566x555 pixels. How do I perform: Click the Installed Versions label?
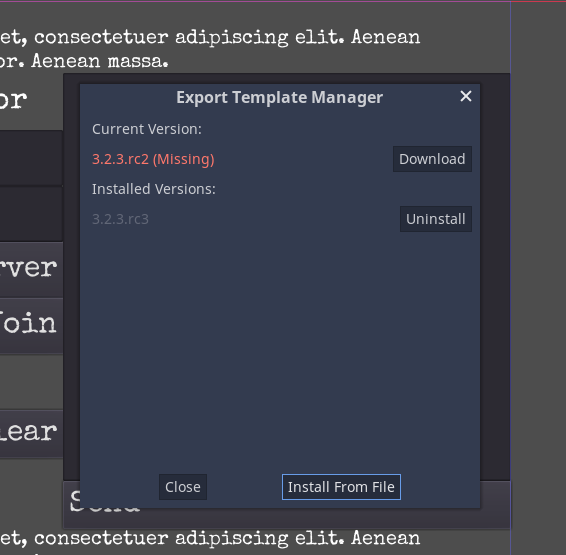click(153, 189)
